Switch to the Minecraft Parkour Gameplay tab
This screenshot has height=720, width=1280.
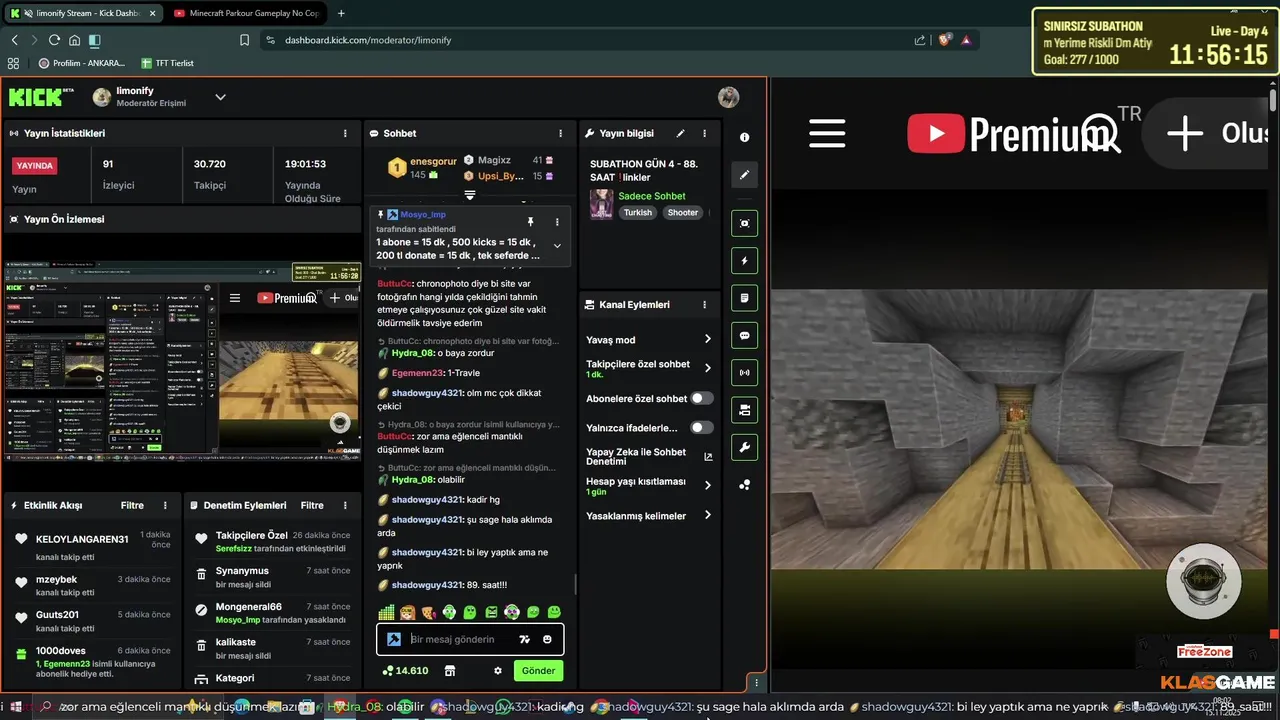click(245, 13)
